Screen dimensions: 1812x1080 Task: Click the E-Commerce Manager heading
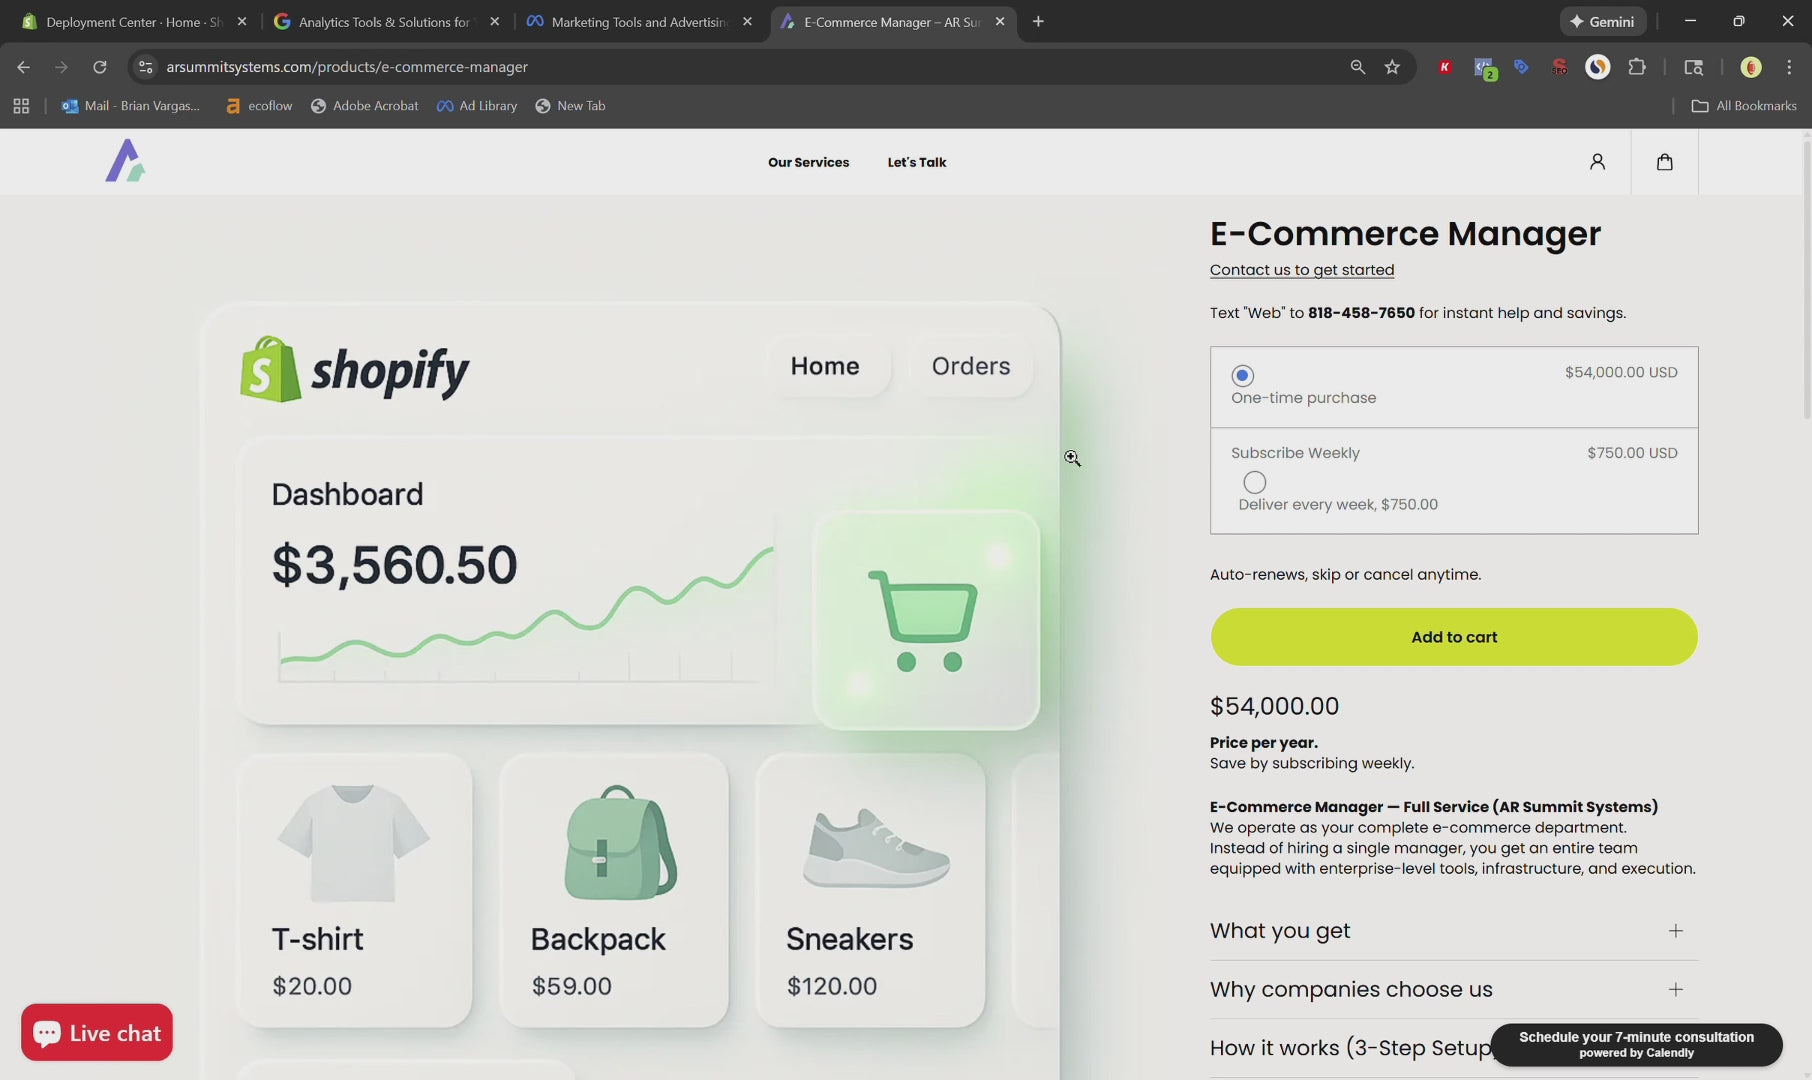tap(1405, 233)
